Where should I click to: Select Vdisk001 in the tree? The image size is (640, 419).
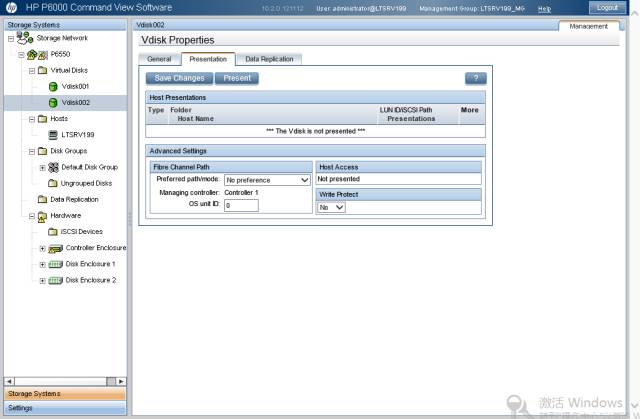point(75,86)
